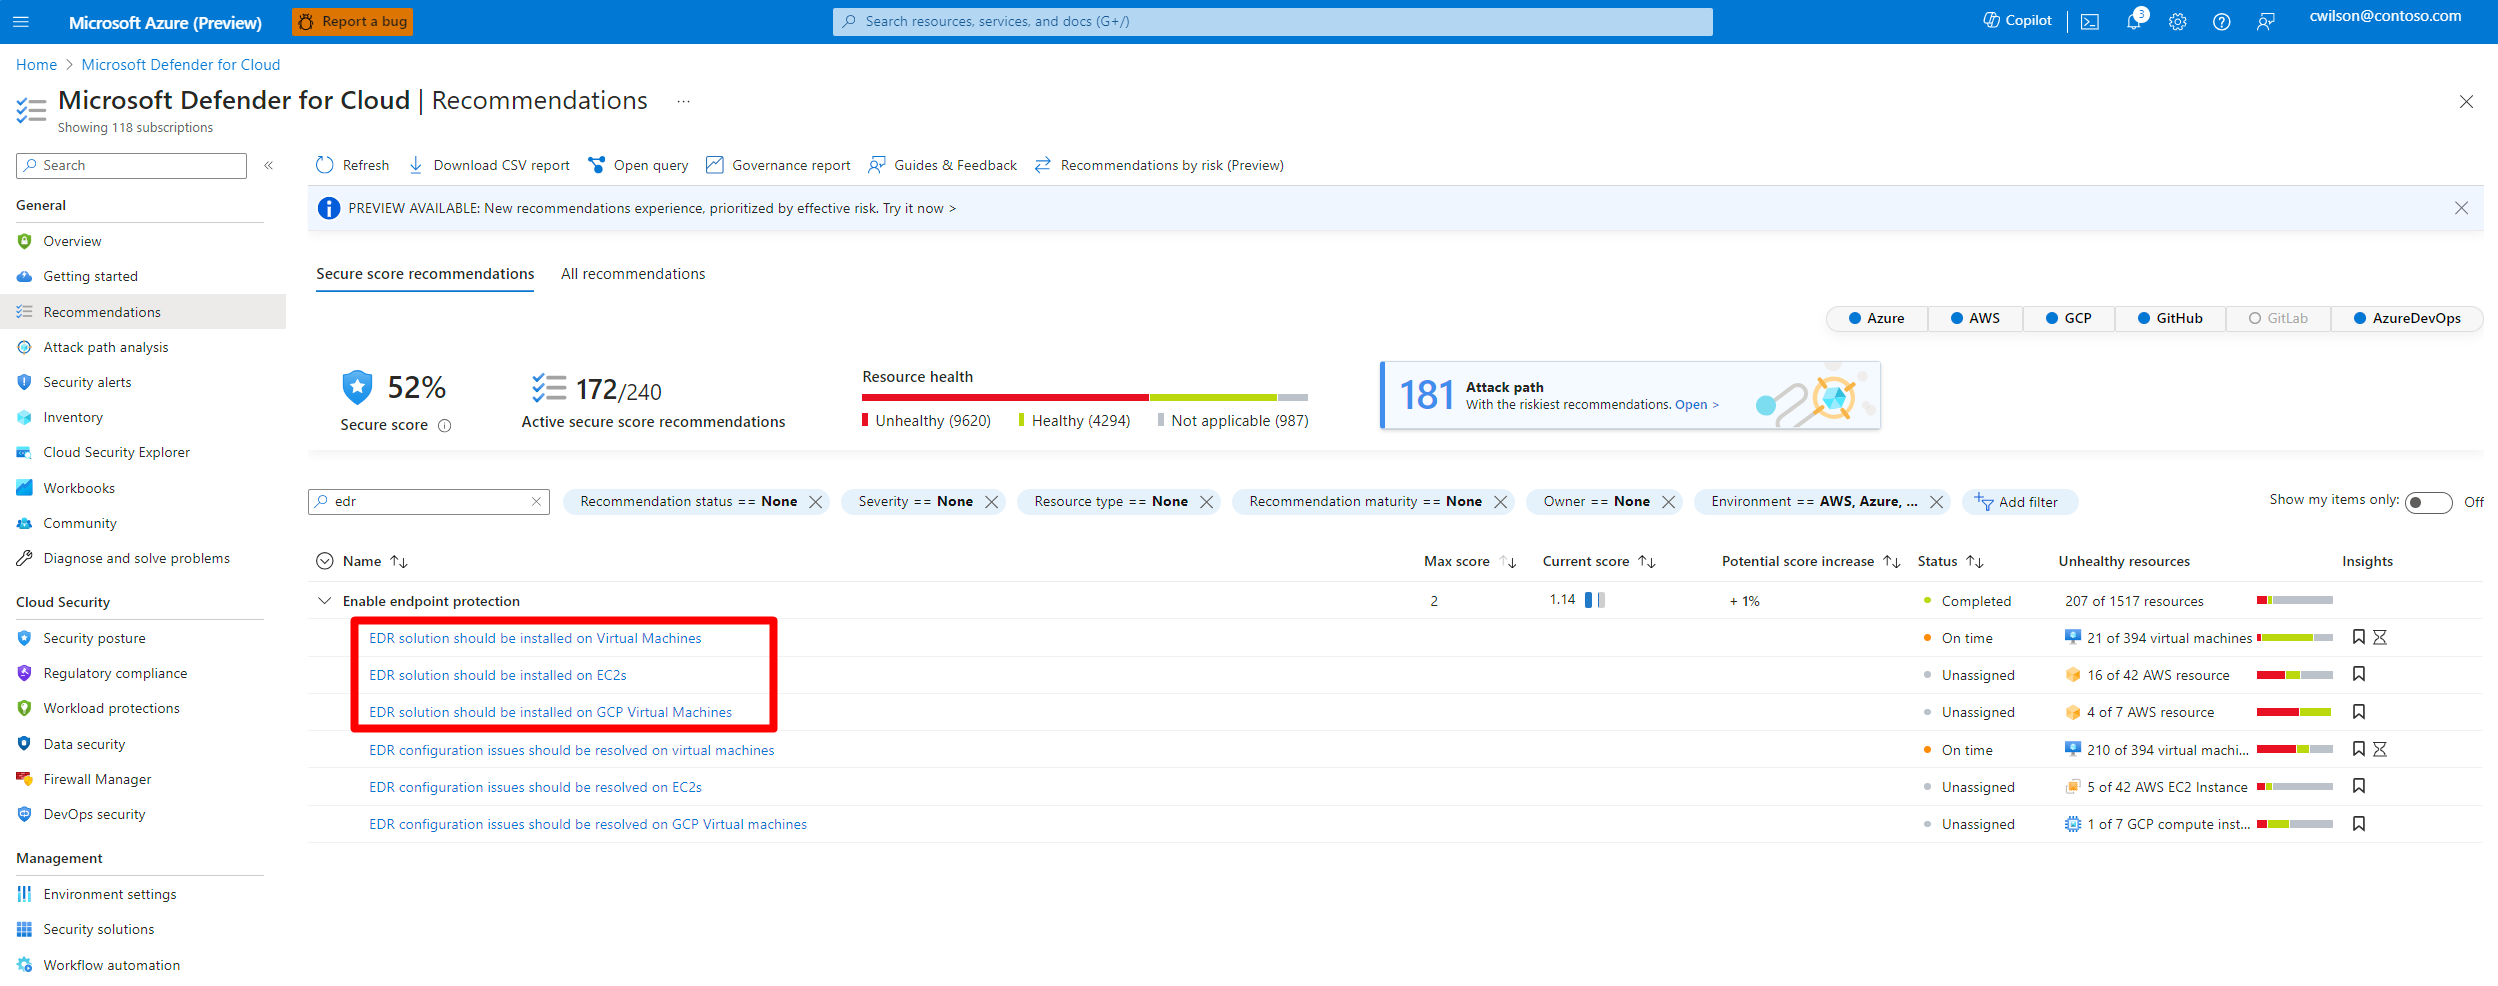
Task: Toggle the GitHub environment filter
Action: 2170,318
